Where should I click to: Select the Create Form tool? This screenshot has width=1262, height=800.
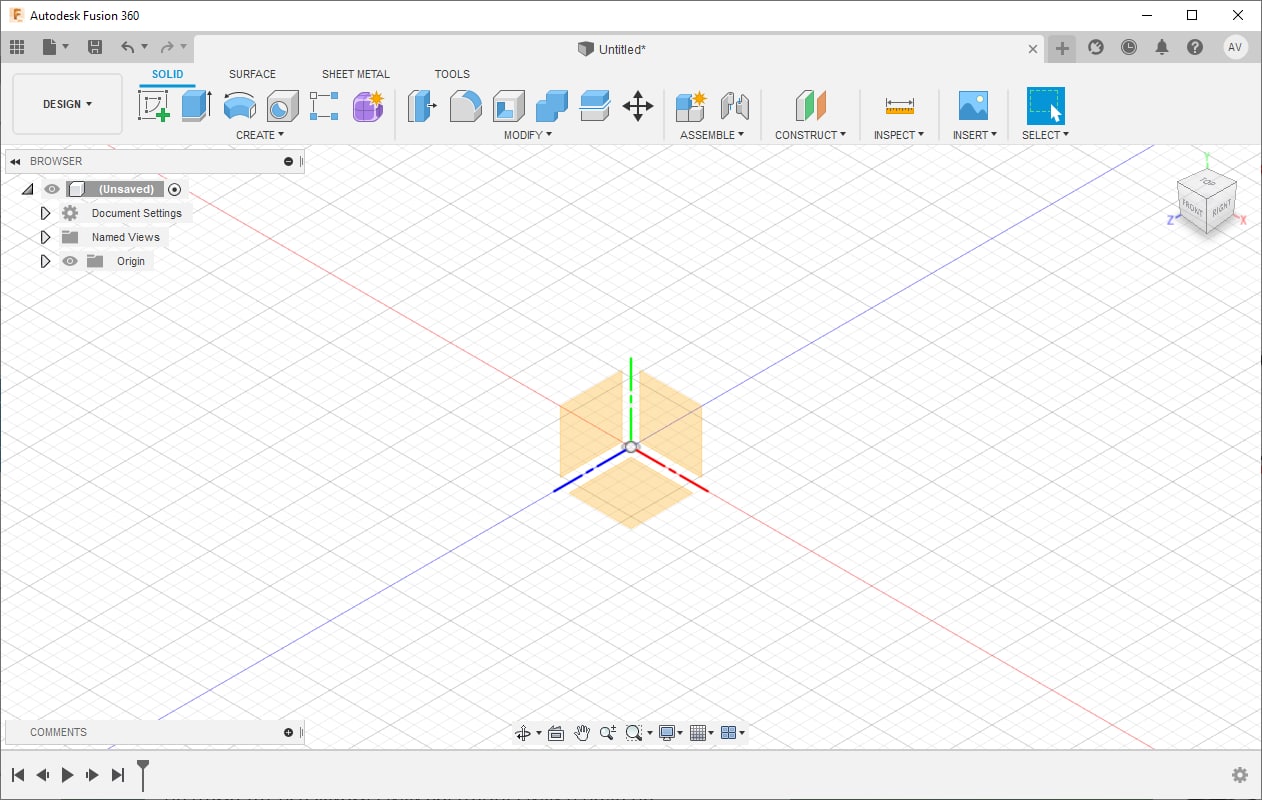368,105
